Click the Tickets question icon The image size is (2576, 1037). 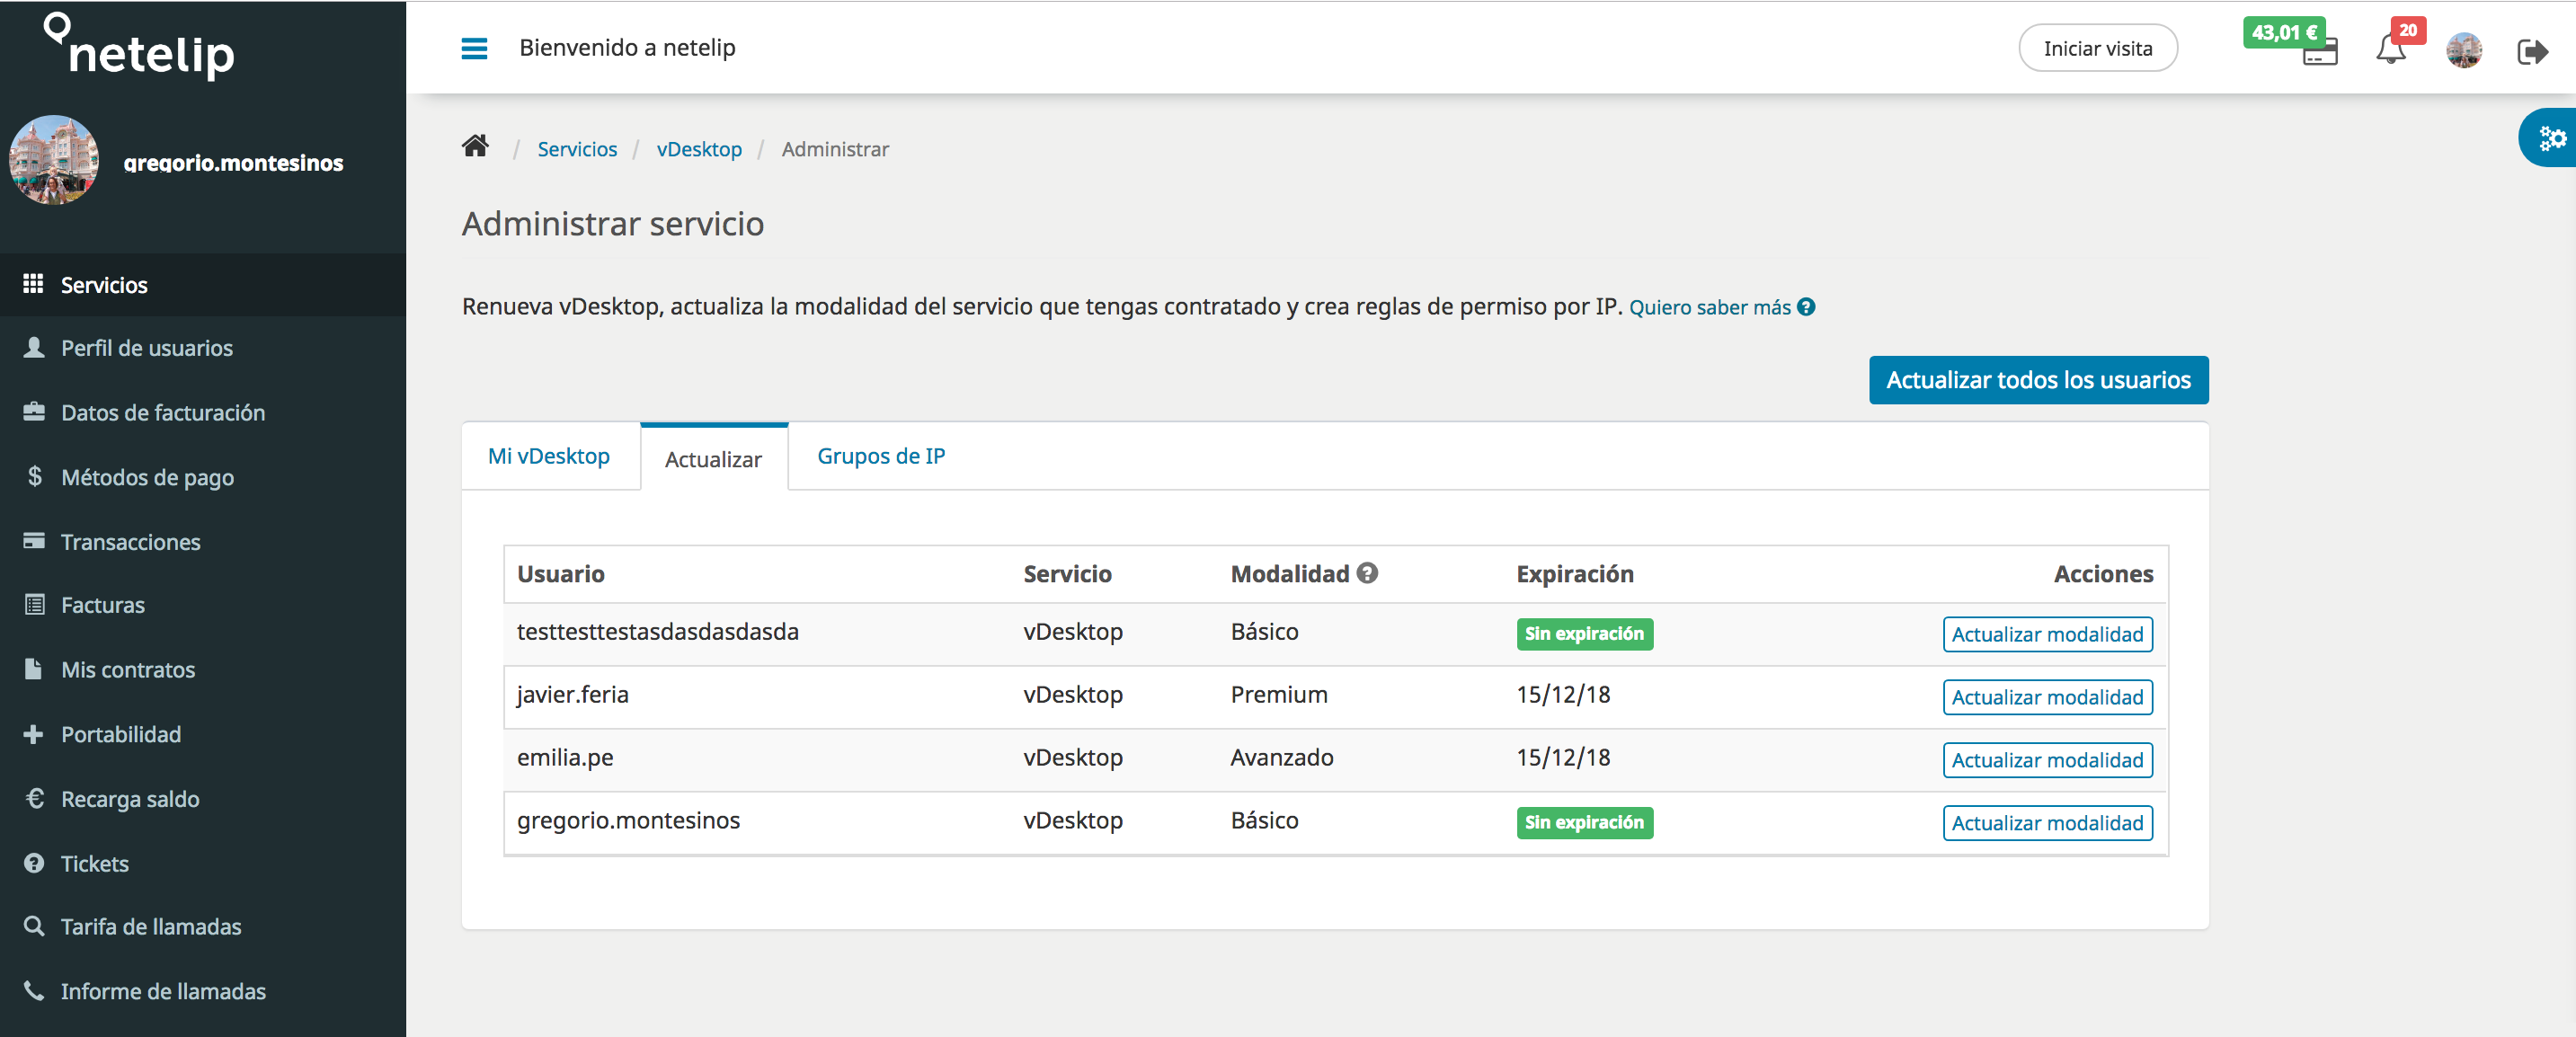pos(34,863)
